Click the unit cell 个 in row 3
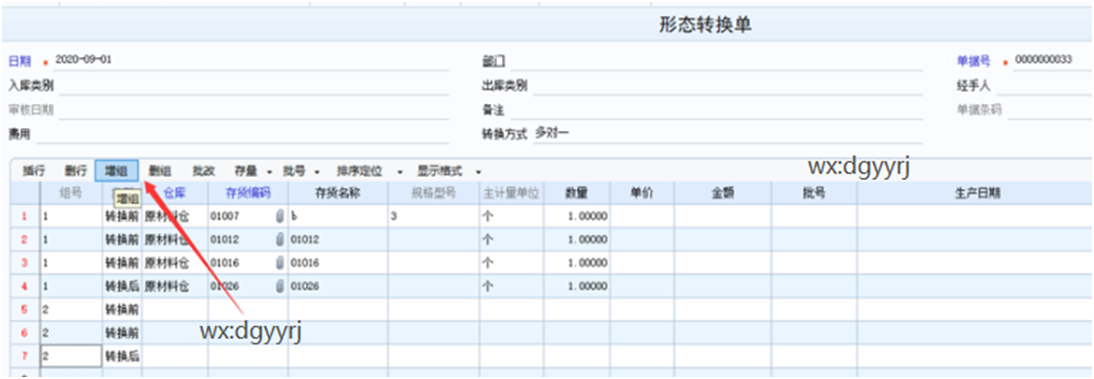The height and width of the screenshot is (379, 1094). tap(511, 263)
